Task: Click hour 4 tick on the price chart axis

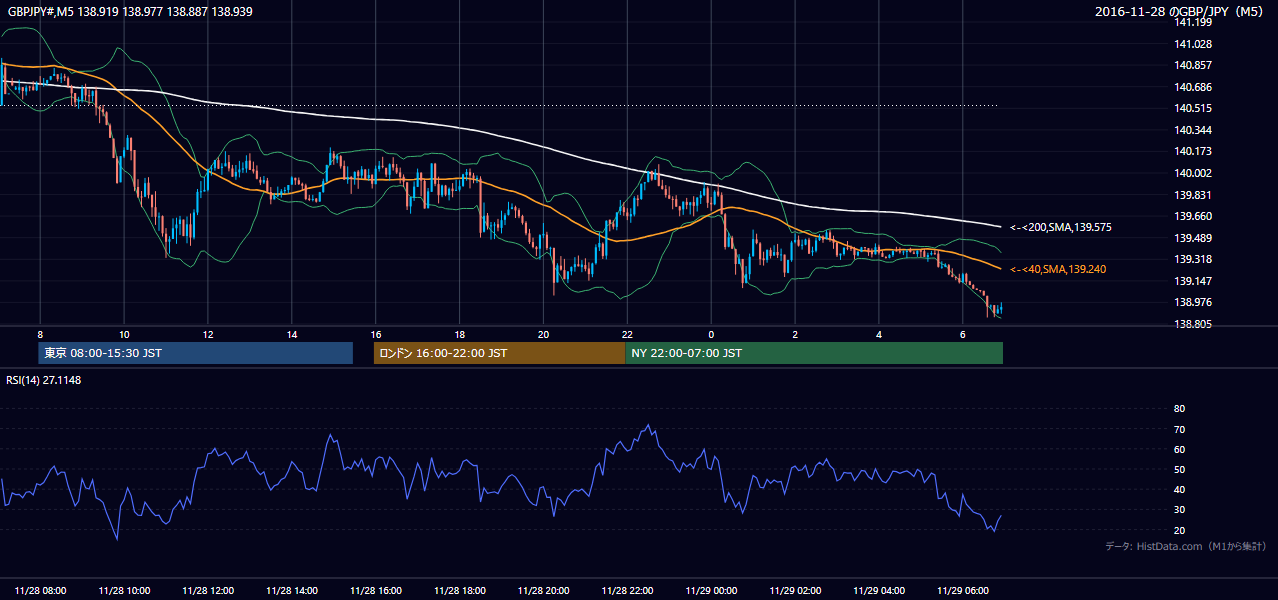Action: pyautogui.click(x=879, y=334)
